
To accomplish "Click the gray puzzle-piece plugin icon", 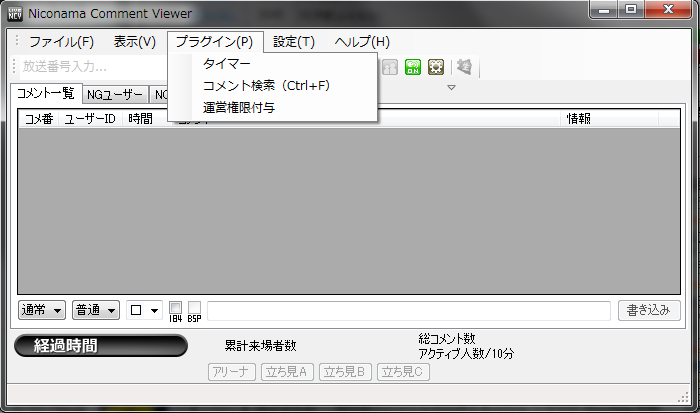I will coord(464,67).
